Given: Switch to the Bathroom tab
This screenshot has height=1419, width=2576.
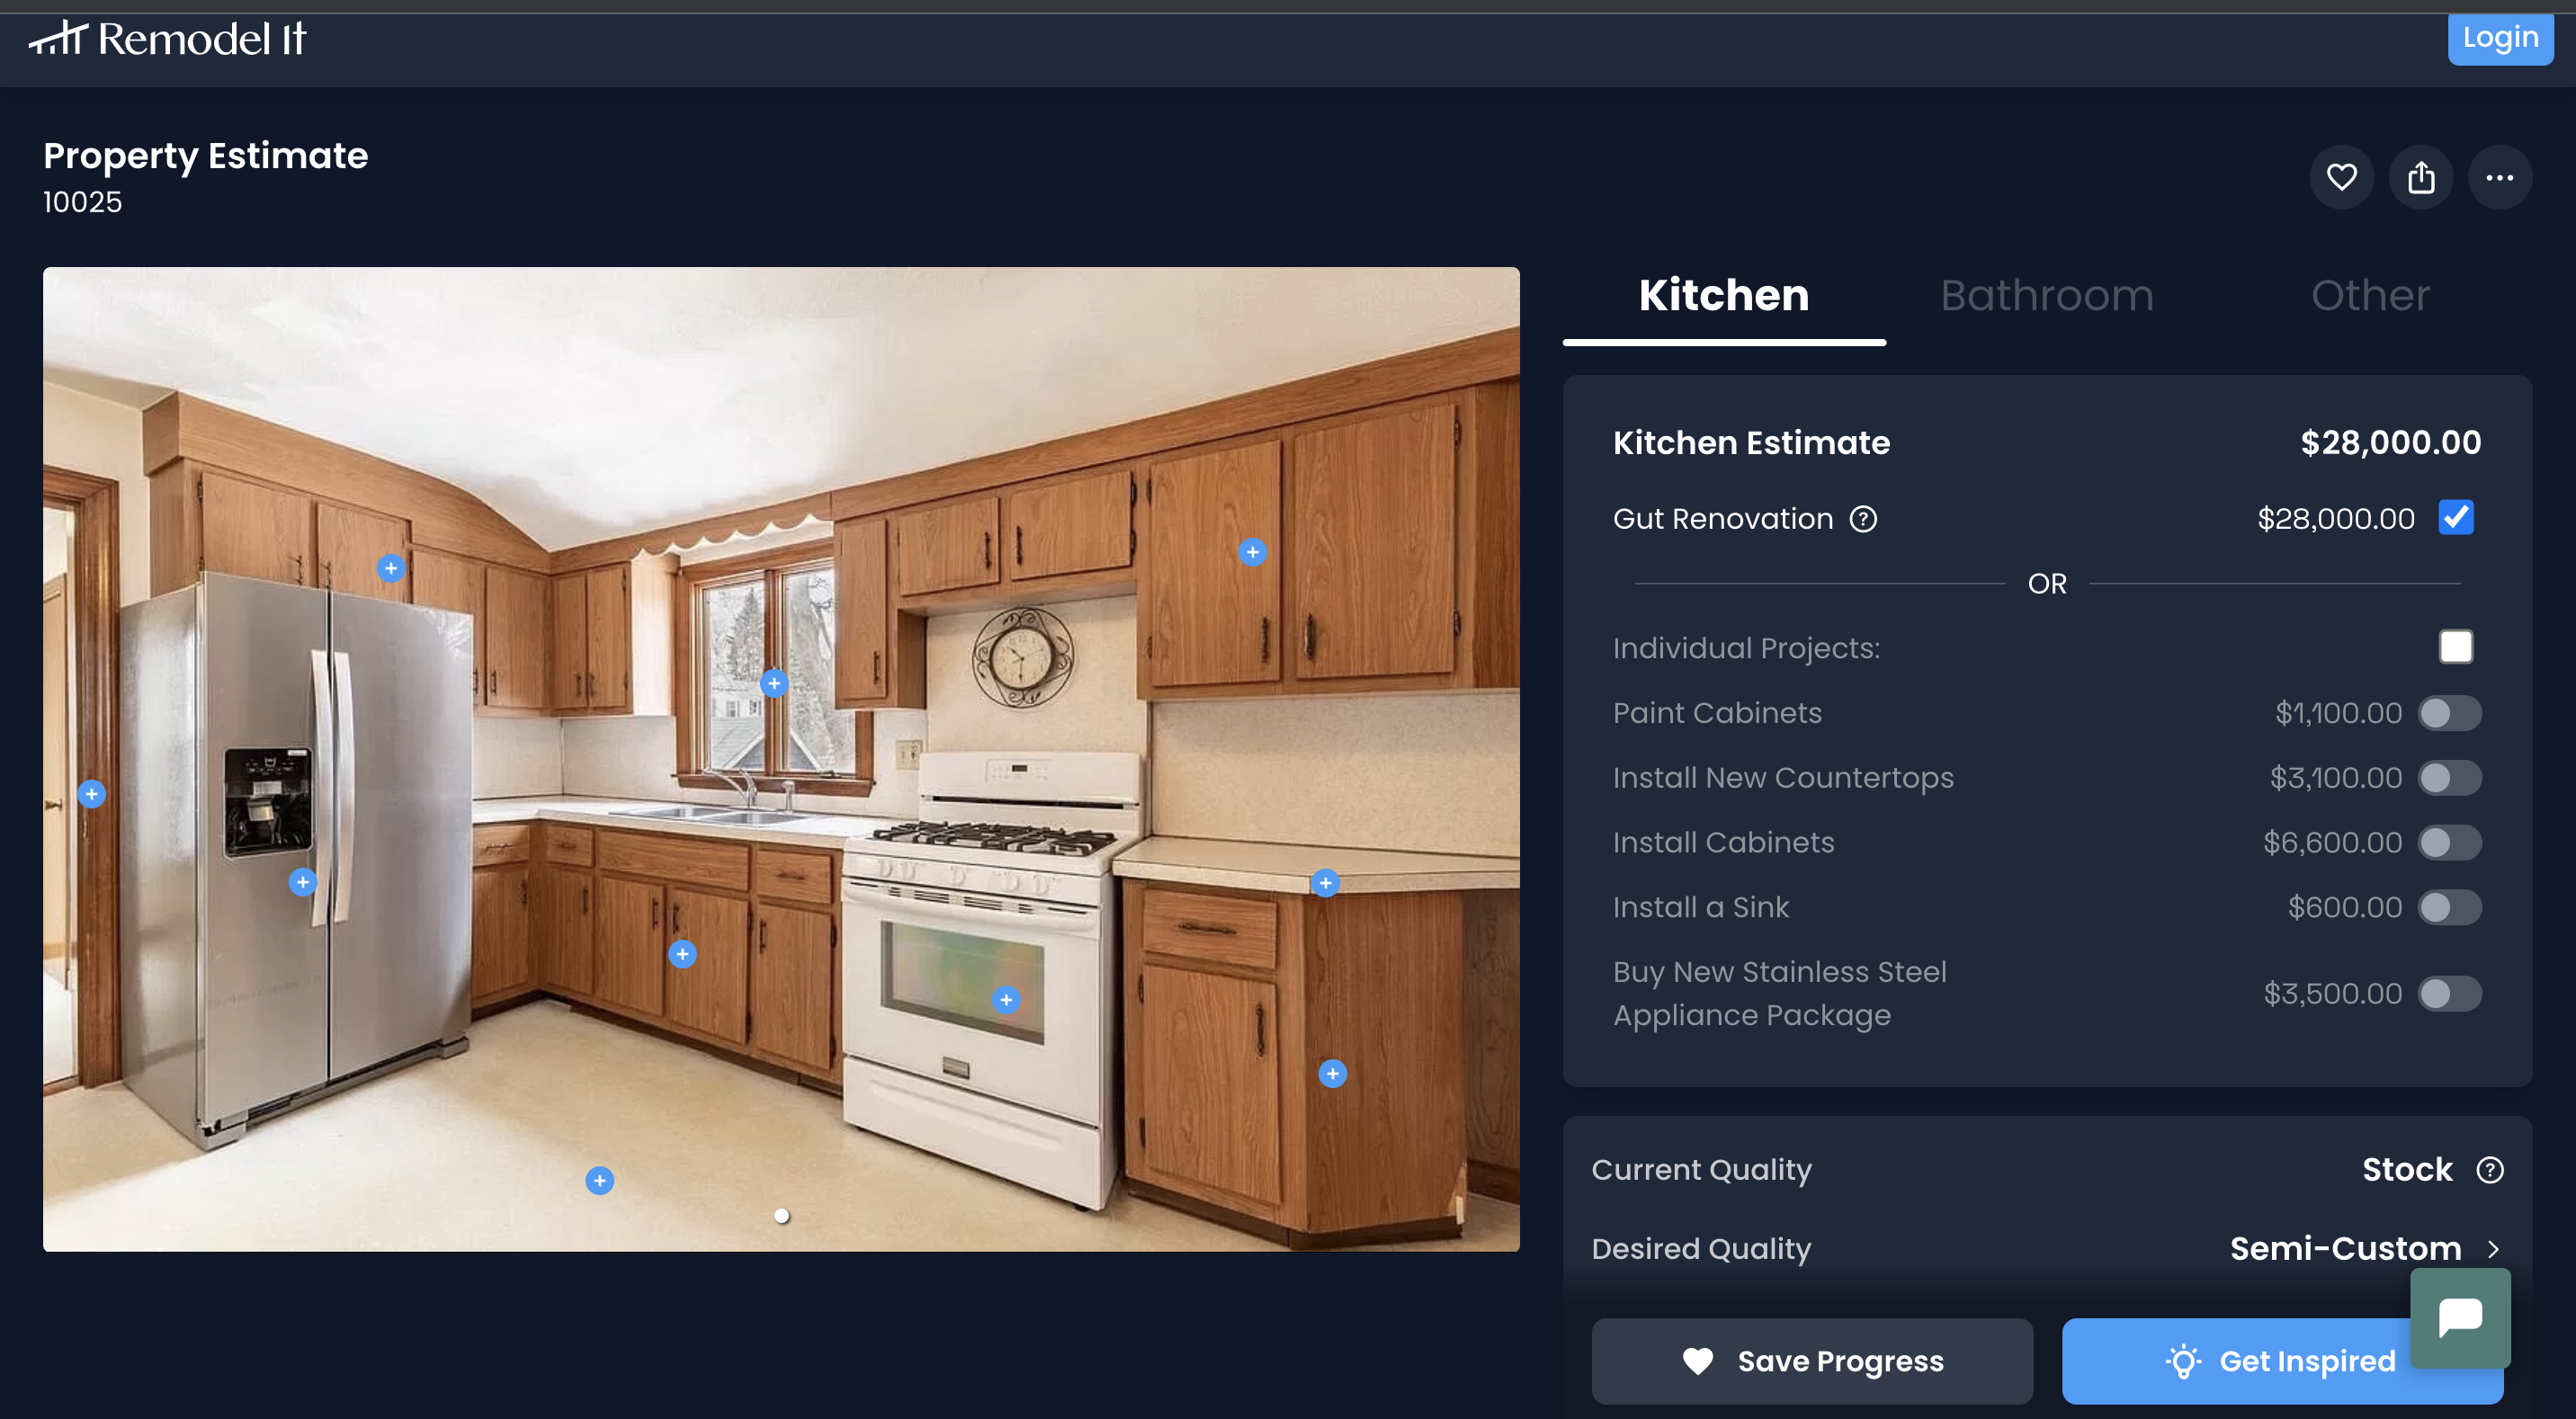Looking at the screenshot, I should [2048, 292].
